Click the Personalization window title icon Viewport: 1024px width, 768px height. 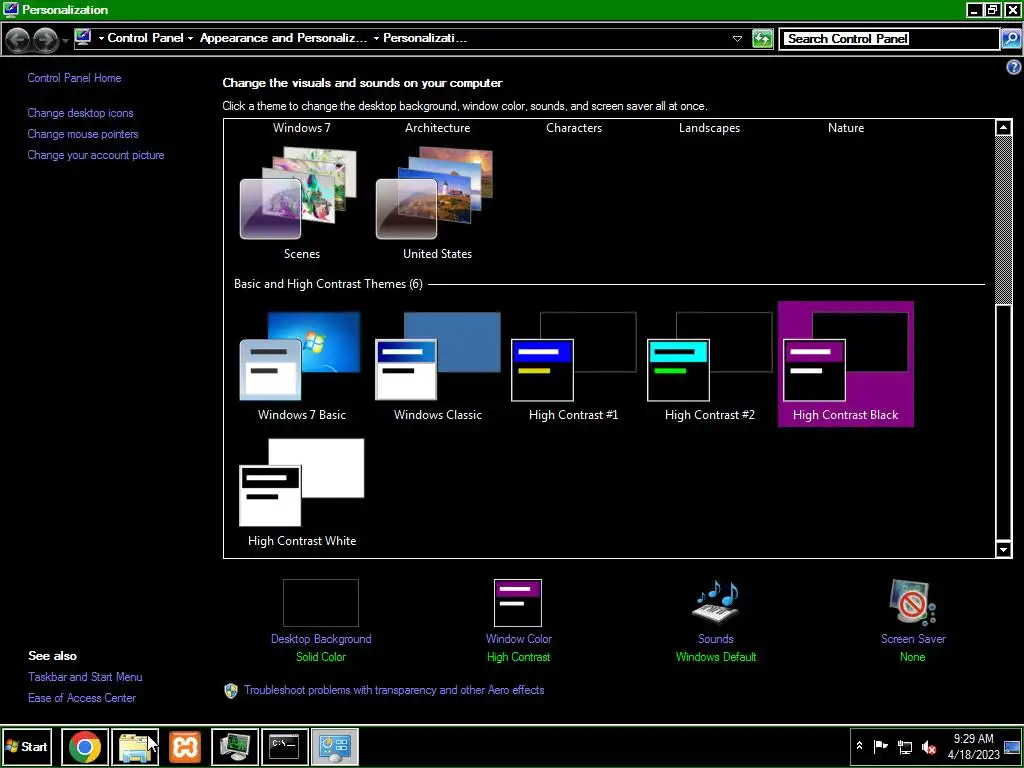tap(10, 9)
